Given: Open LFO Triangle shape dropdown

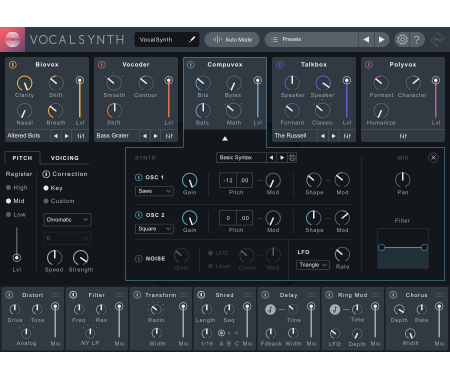Looking at the screenshot, I should click(x=313, y=265).
